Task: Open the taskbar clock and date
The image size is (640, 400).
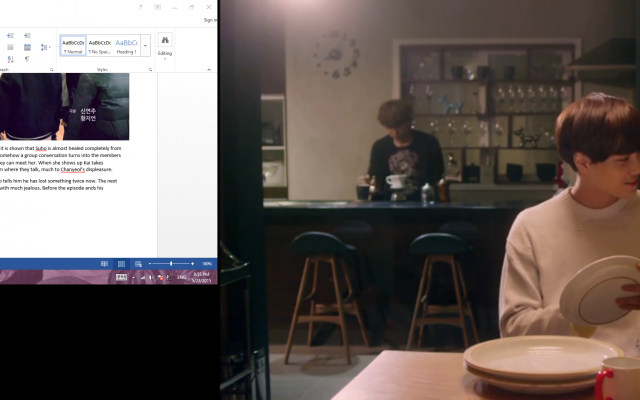Action: click(x=202, y=278)
